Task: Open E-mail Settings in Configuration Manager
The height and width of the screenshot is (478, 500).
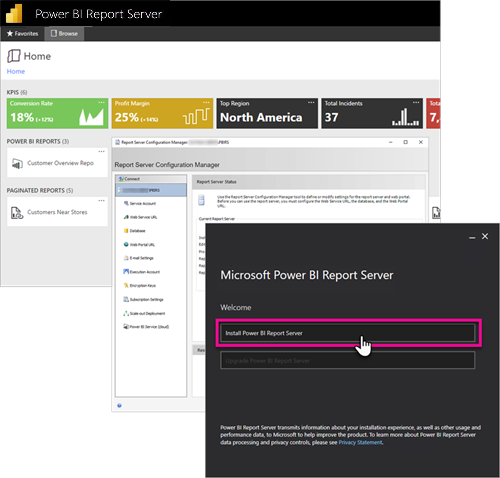Action: [x=138, y=258]
